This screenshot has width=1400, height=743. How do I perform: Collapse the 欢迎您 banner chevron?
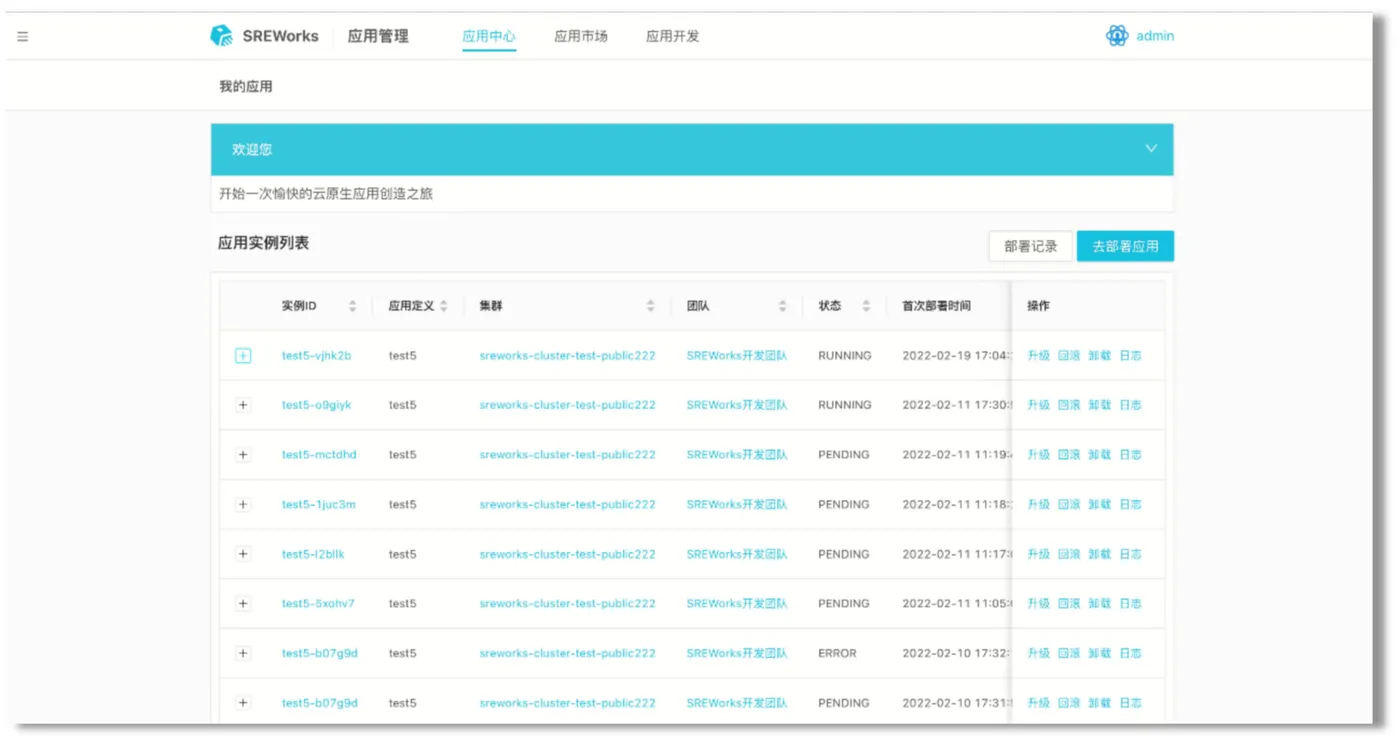1151,148
